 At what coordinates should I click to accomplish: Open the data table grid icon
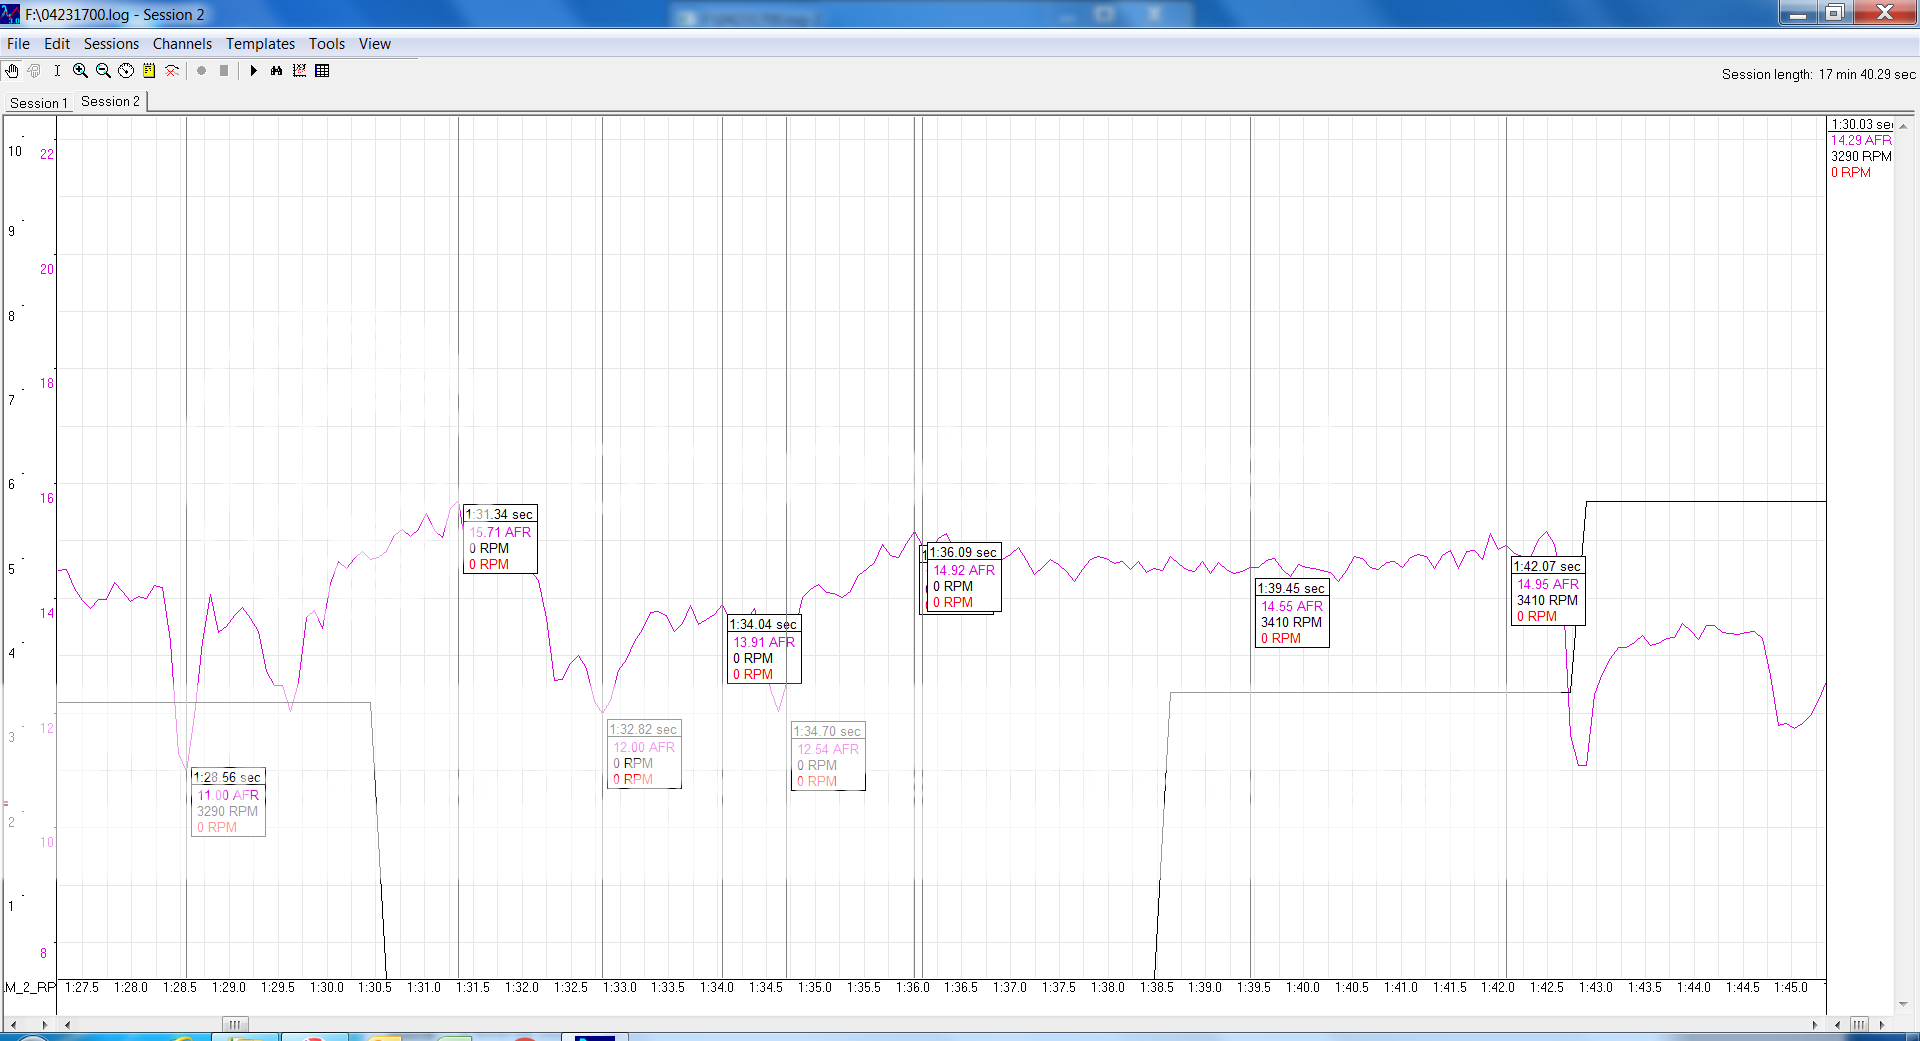point(322,71)
